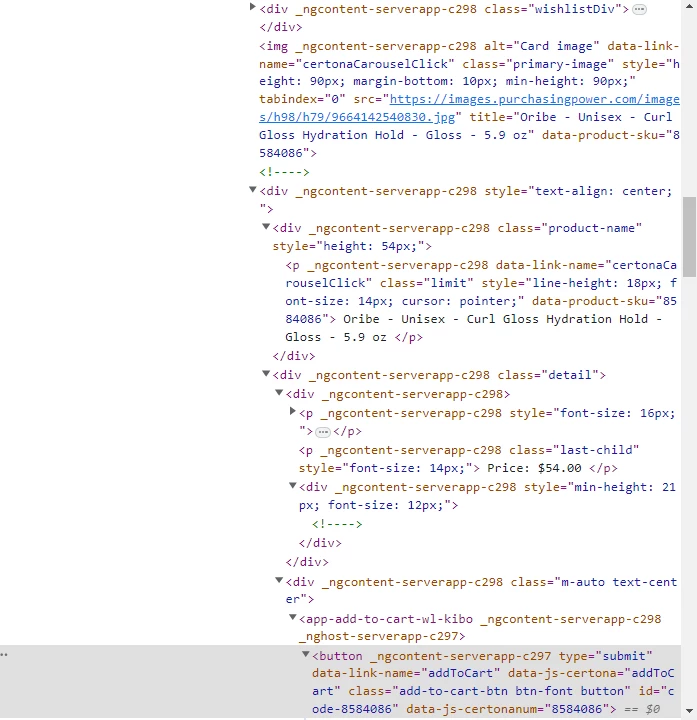Select the first empty comment node
The width and height of the screenshot is (697, 720).
point(284,172)
